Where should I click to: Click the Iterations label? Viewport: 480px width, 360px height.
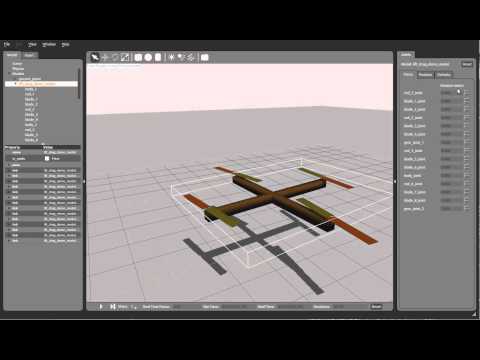click(x=322, y=307)
